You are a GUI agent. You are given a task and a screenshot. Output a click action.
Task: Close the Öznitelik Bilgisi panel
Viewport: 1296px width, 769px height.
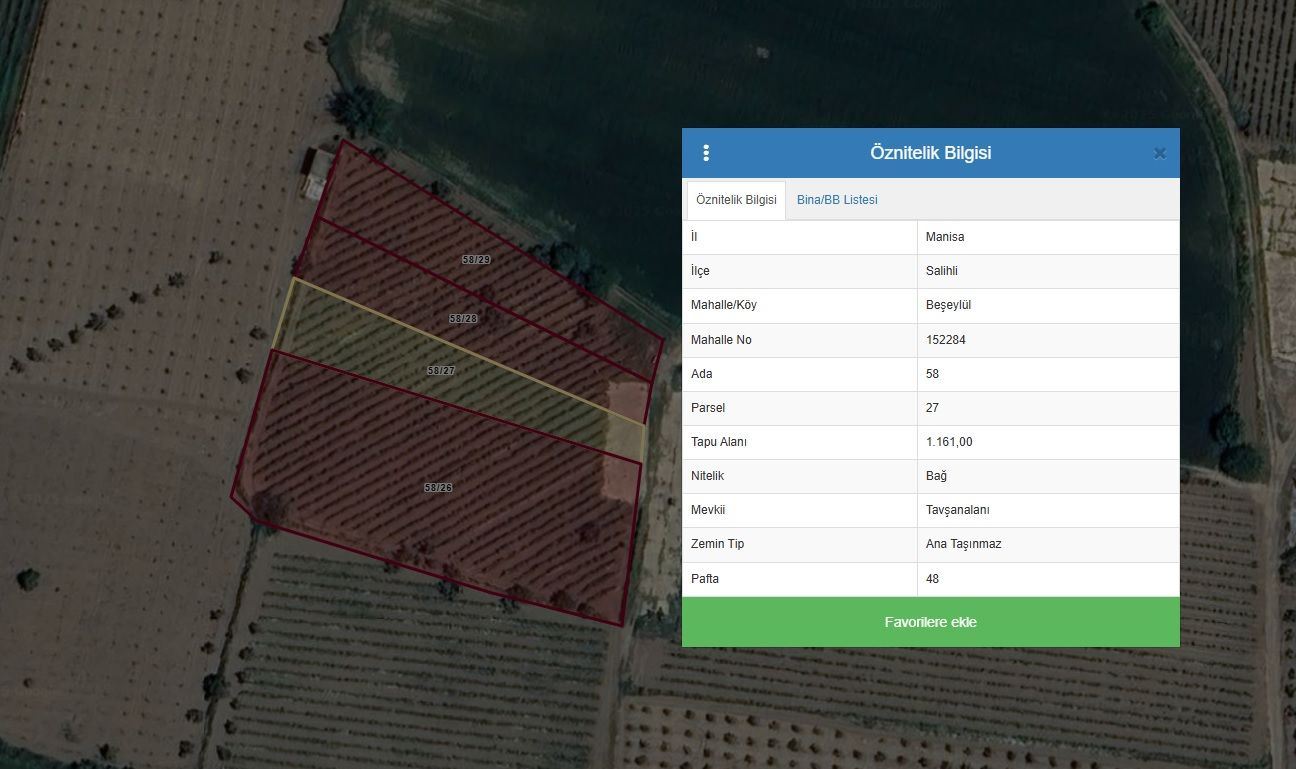click(x=1159, y=154)
